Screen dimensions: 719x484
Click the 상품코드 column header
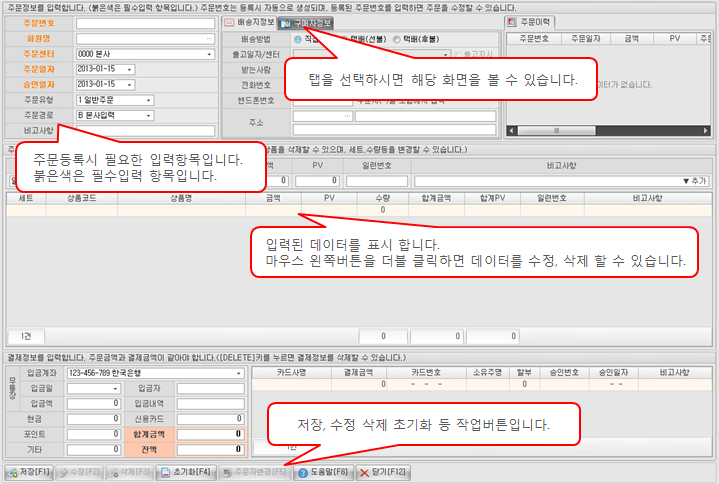click(82, 198)
